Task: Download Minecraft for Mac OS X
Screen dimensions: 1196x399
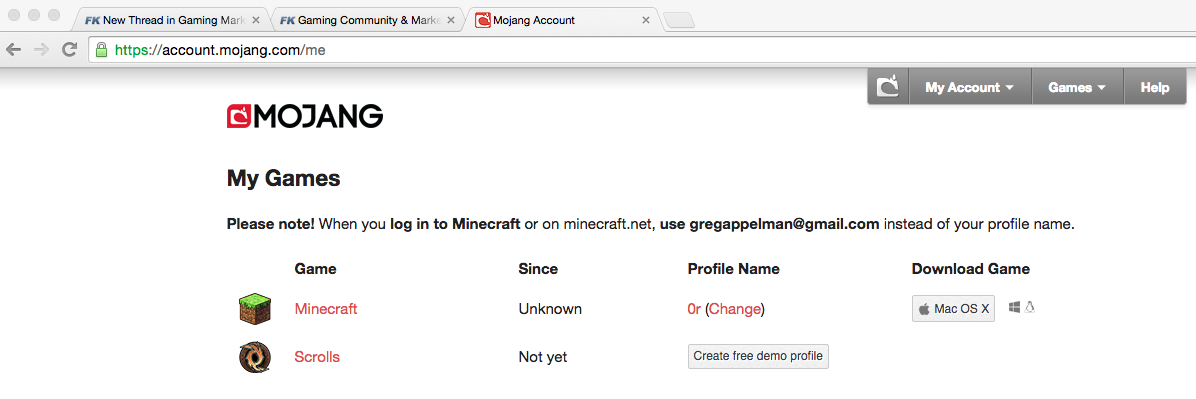Action: pos(953,309)
